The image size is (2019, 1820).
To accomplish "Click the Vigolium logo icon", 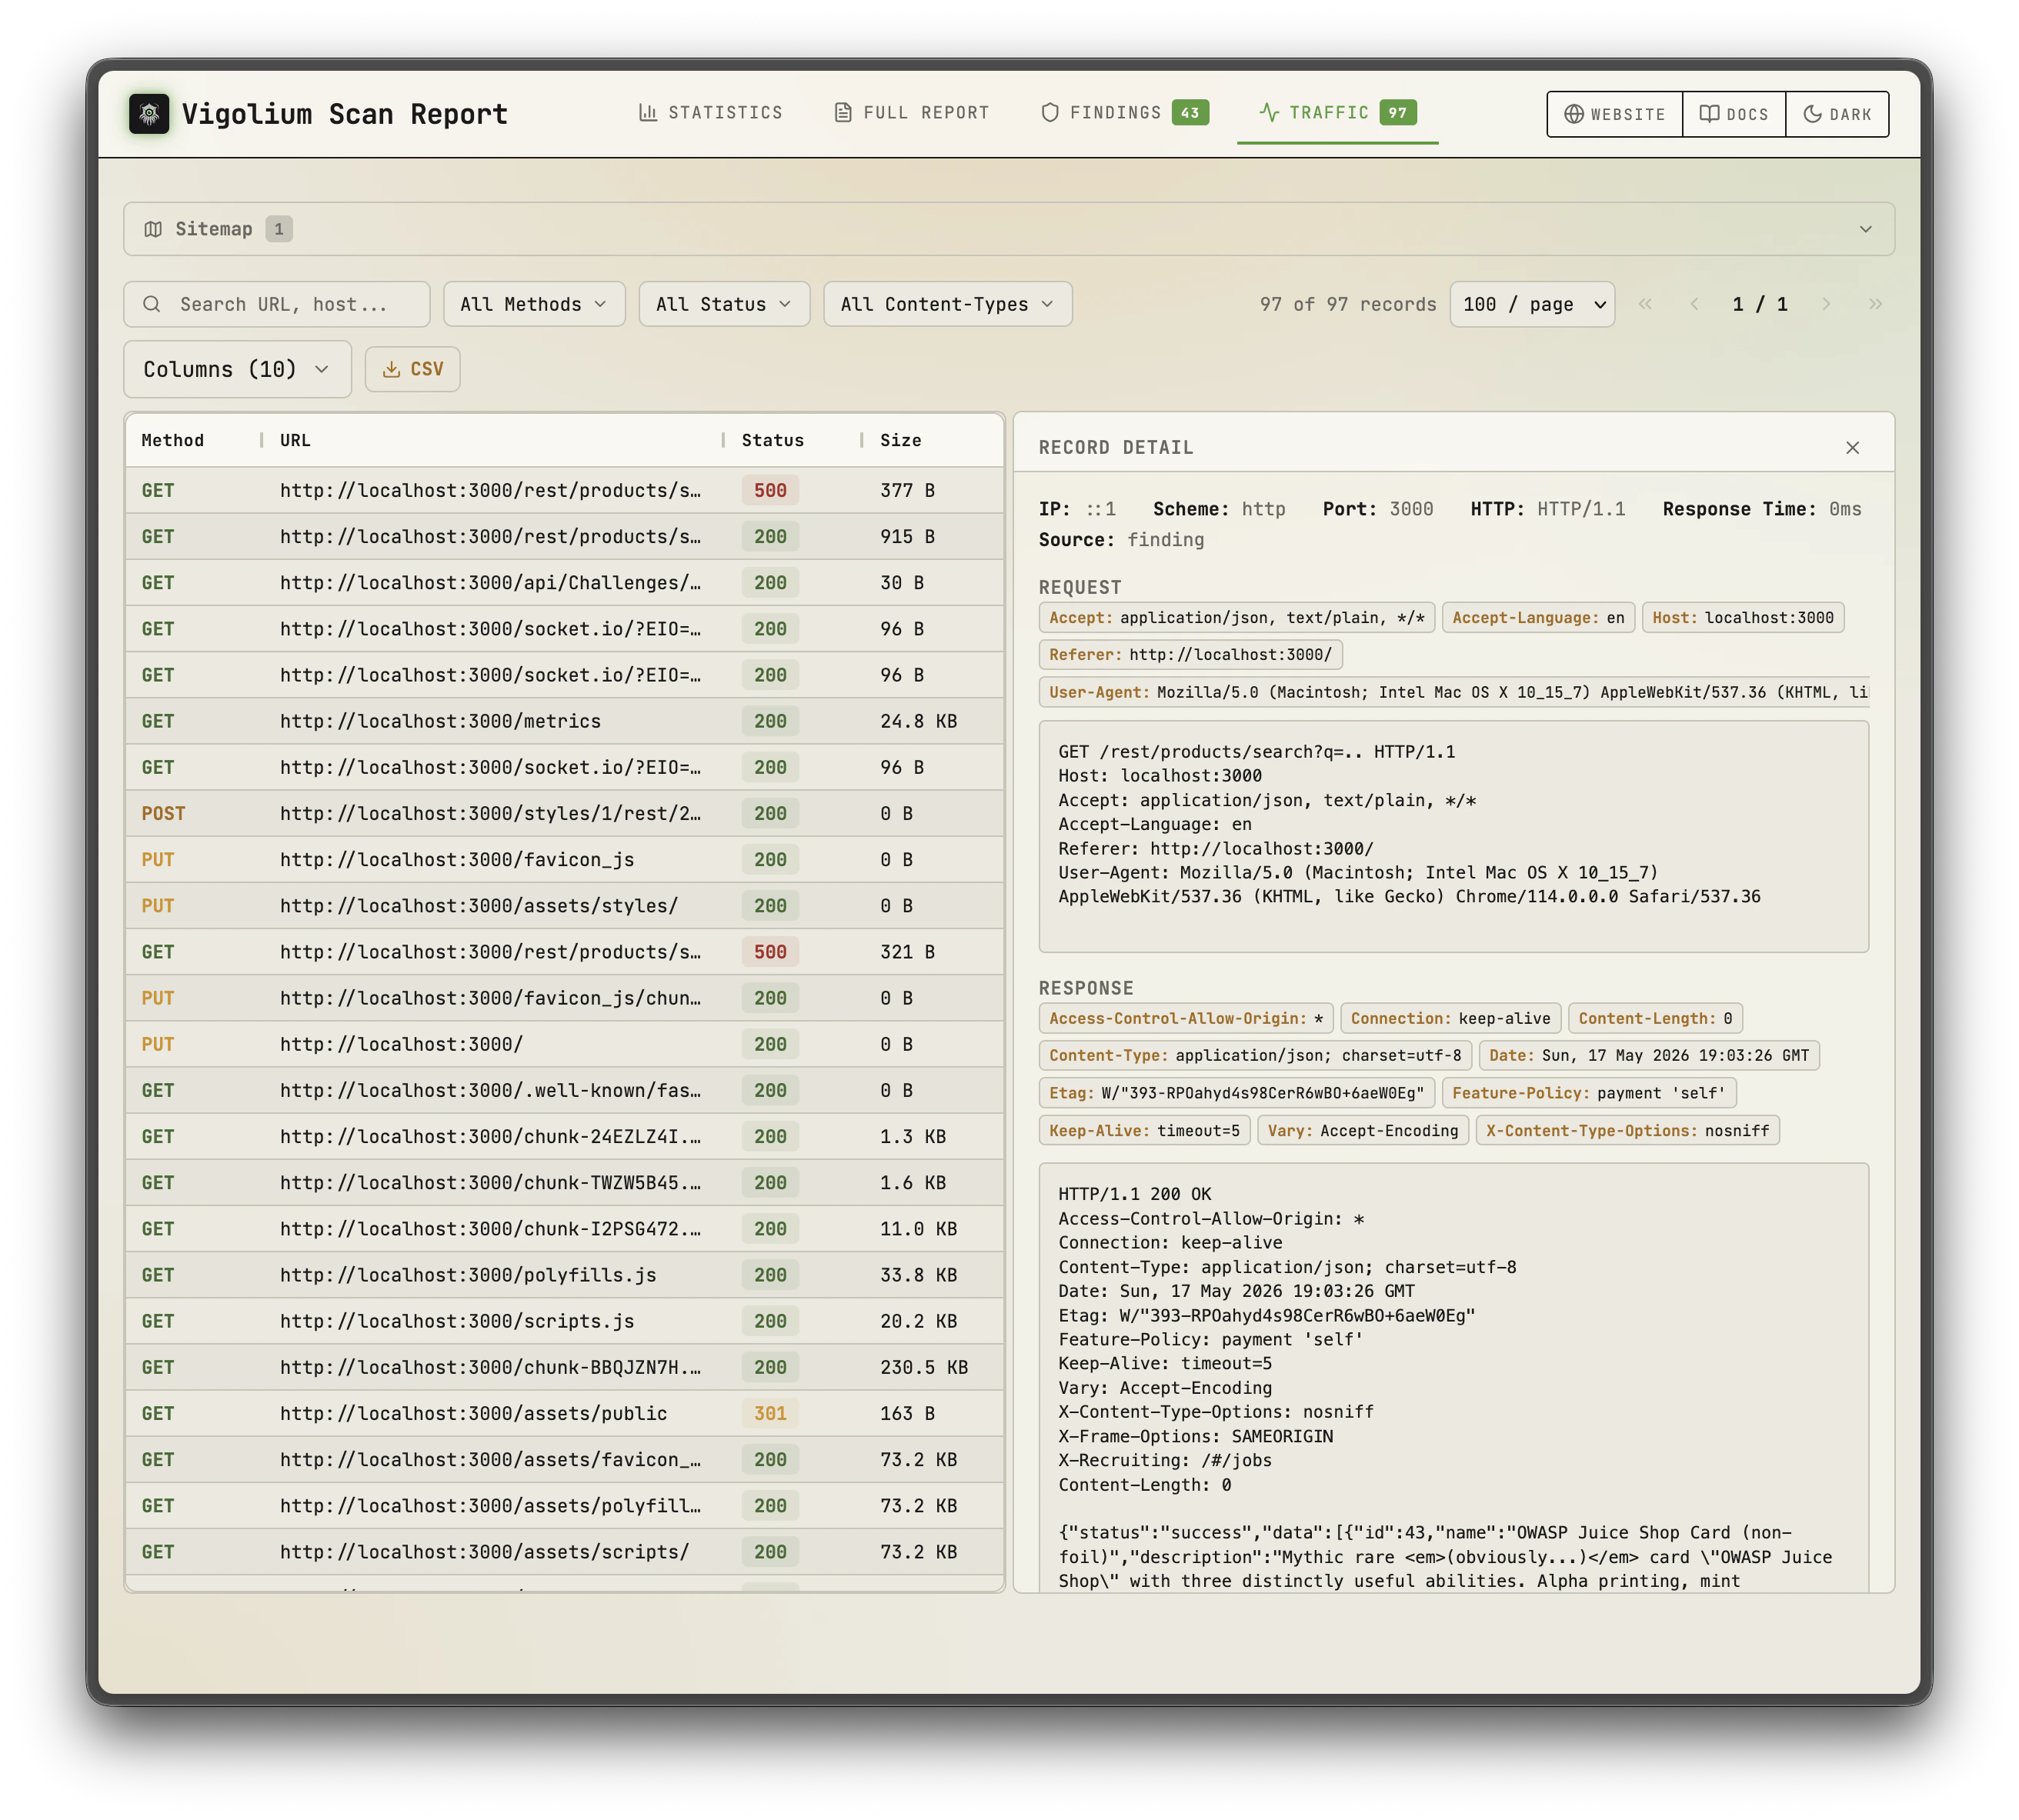I will 149,114.
